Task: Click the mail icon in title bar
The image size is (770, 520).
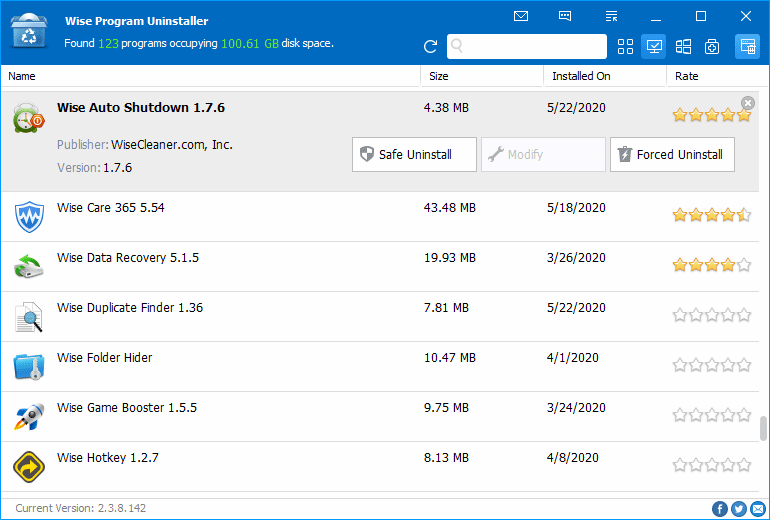Action: (521, 16)
